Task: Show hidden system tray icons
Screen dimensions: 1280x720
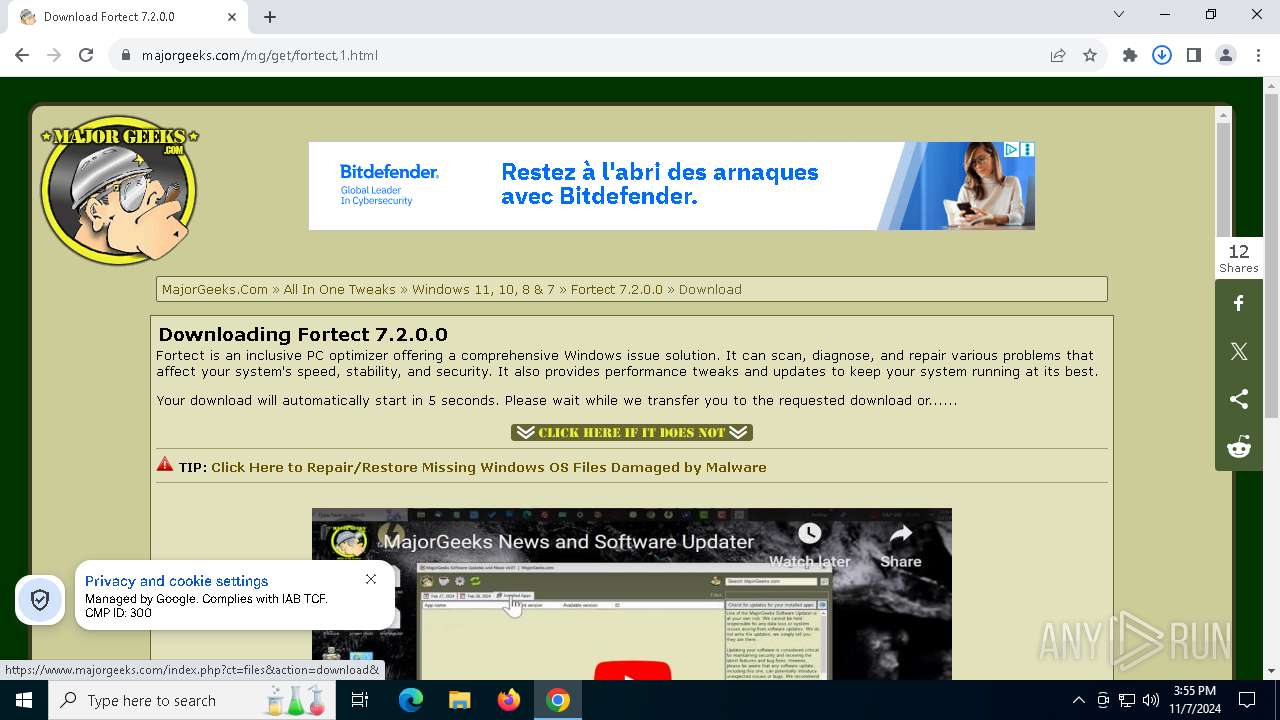Action: tap(1078, 700)
